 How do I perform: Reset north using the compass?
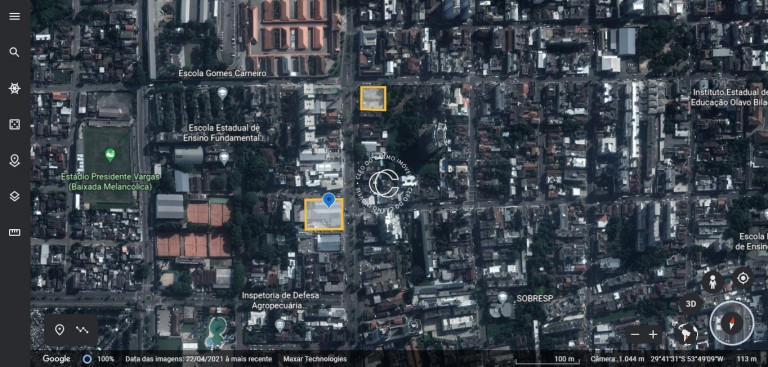click(x=732, y=323)
